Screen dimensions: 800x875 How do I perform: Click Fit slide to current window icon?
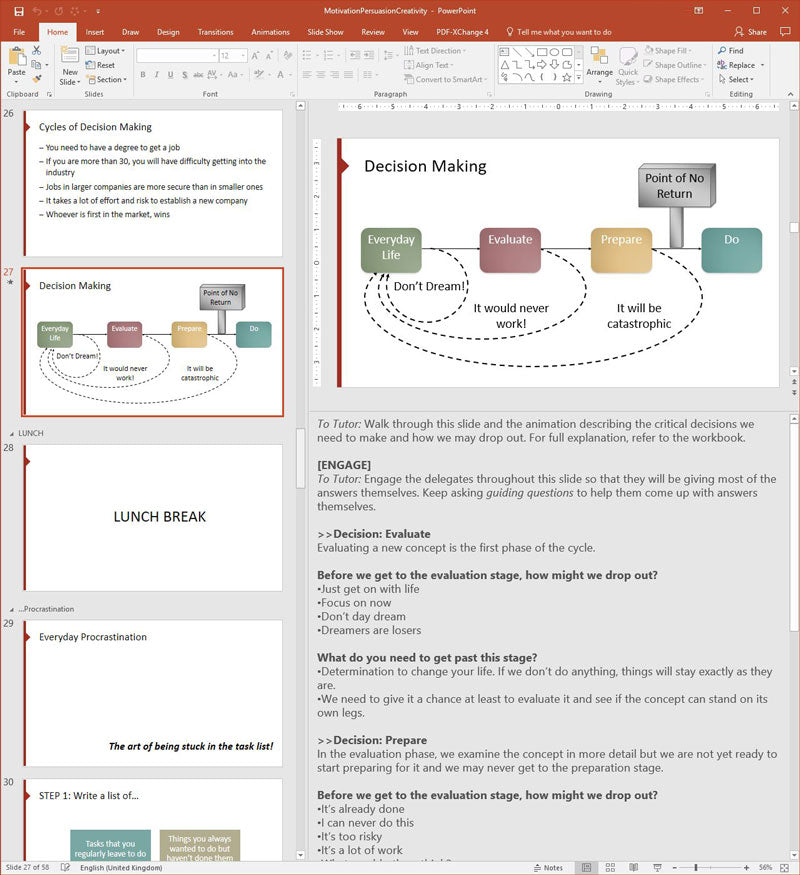pos(784,868)
